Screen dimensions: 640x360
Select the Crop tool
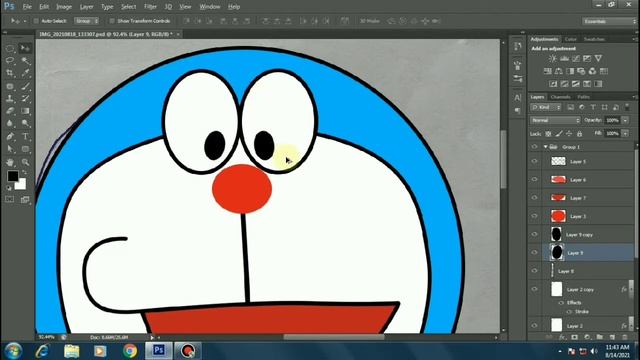click(10, 73)
